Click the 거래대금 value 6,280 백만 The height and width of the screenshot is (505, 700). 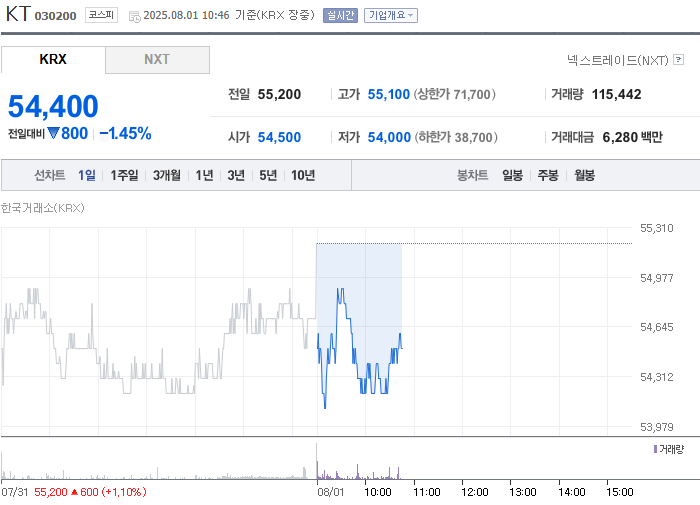(632, 137)
